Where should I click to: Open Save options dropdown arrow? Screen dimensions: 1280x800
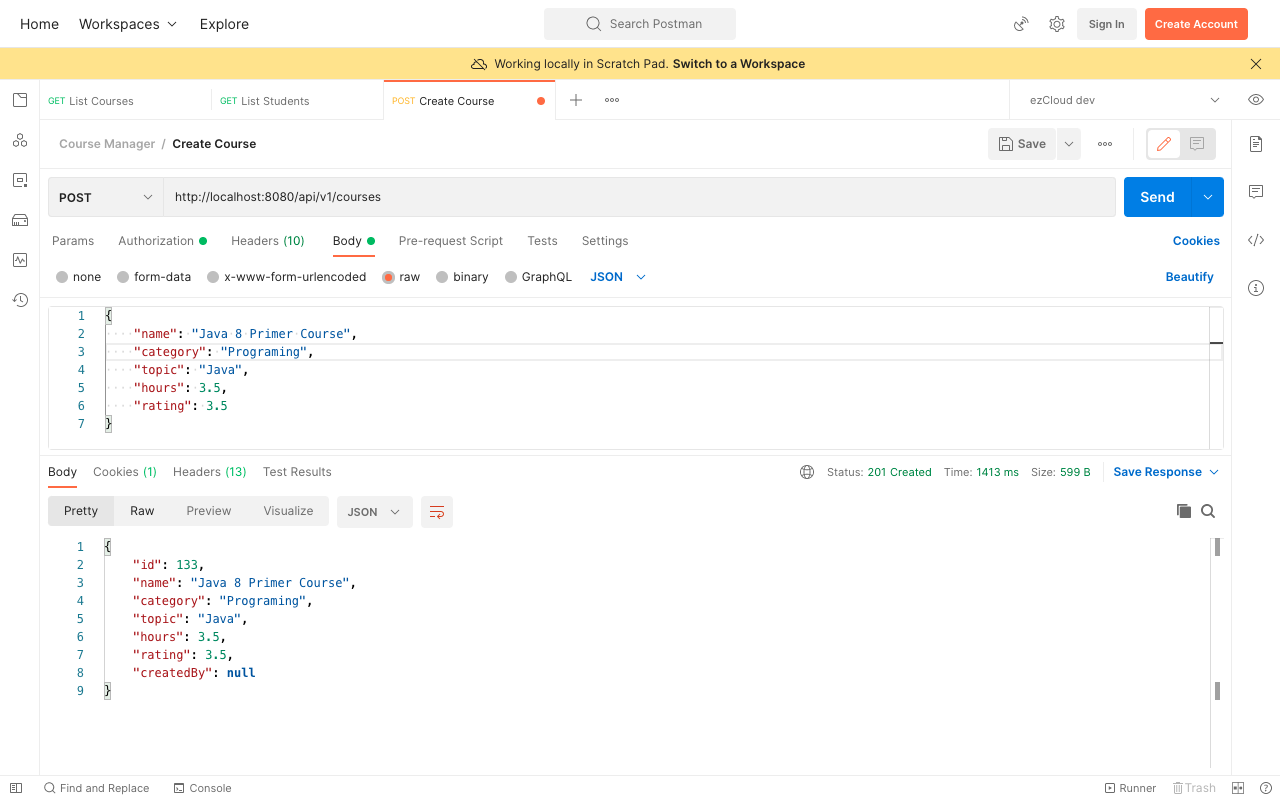[1069, 144]
